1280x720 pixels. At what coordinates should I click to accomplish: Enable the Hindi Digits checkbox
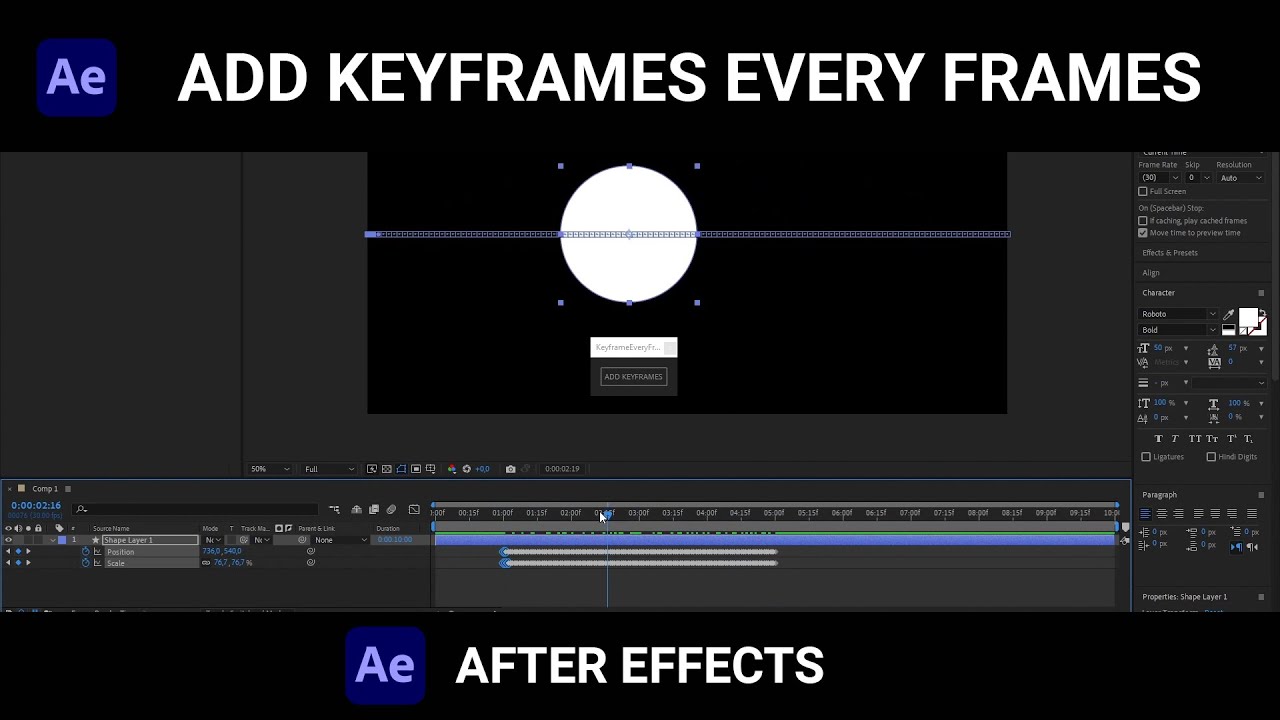(x=1211, y=457)
